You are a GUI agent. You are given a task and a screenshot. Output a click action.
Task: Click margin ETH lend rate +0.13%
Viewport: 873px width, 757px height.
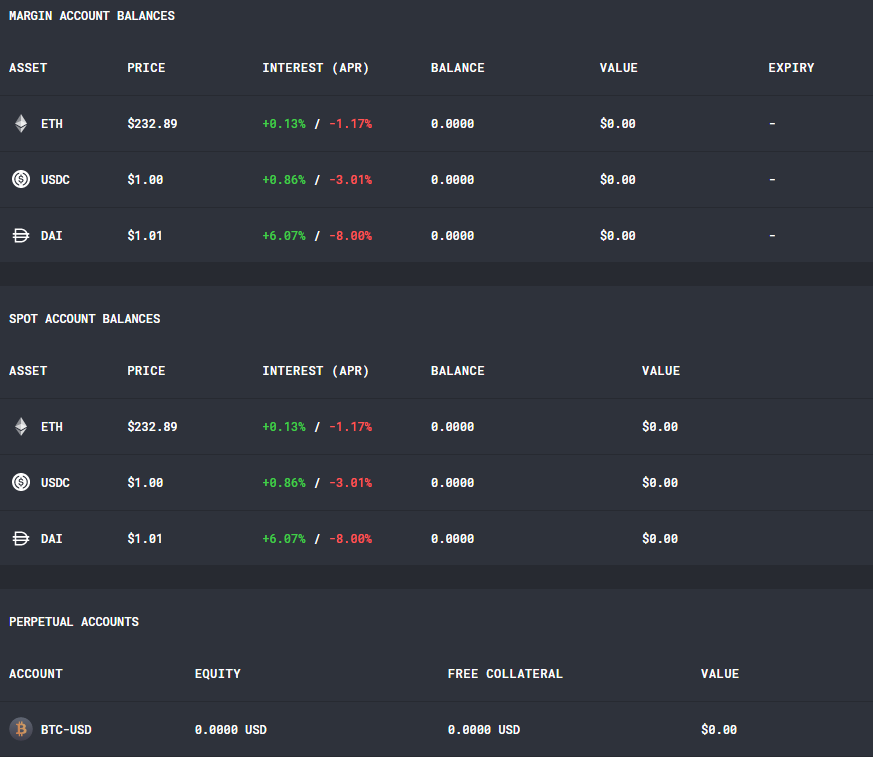click(x=284, y=124)
